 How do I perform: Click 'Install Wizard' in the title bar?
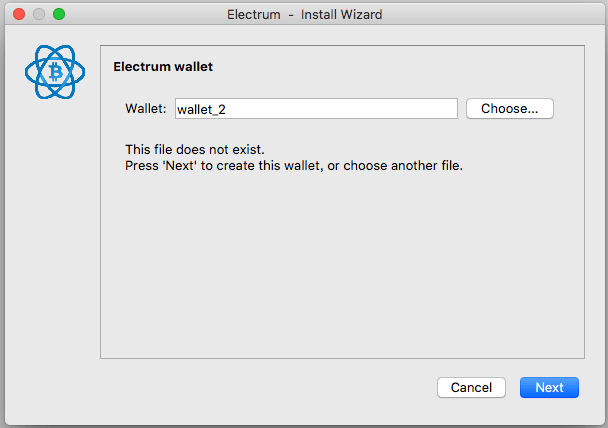(x=341, y=15)
